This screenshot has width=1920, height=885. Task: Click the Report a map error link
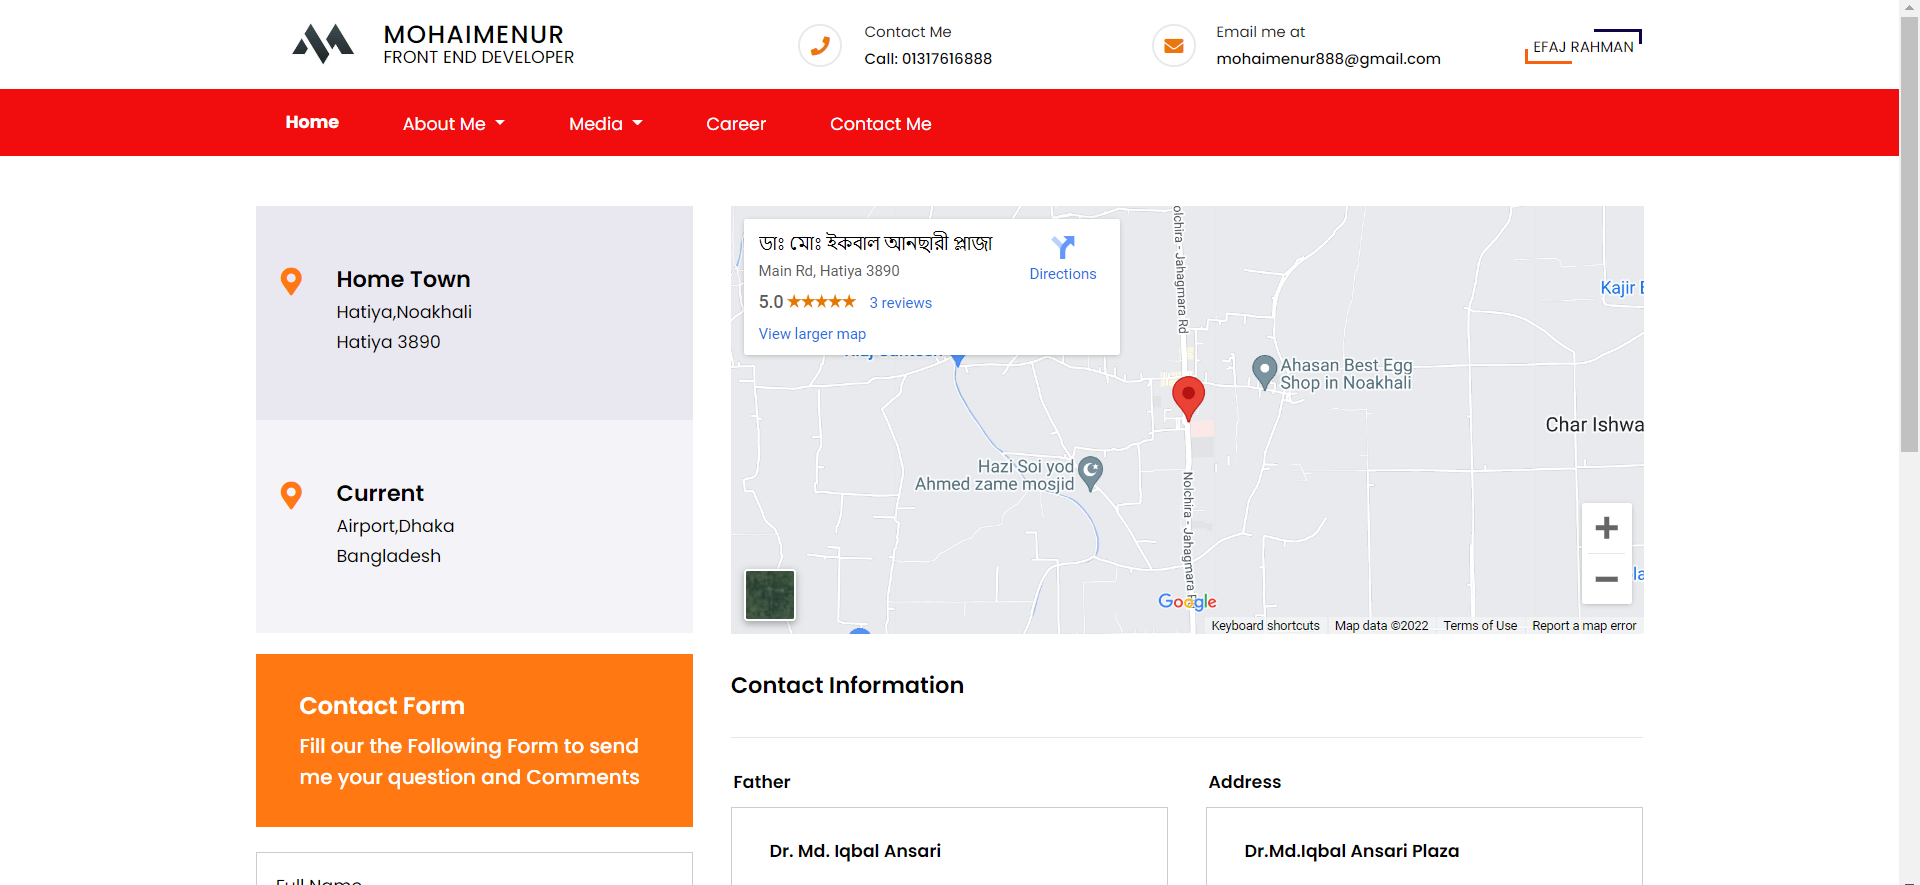[x=1584, y=626]
